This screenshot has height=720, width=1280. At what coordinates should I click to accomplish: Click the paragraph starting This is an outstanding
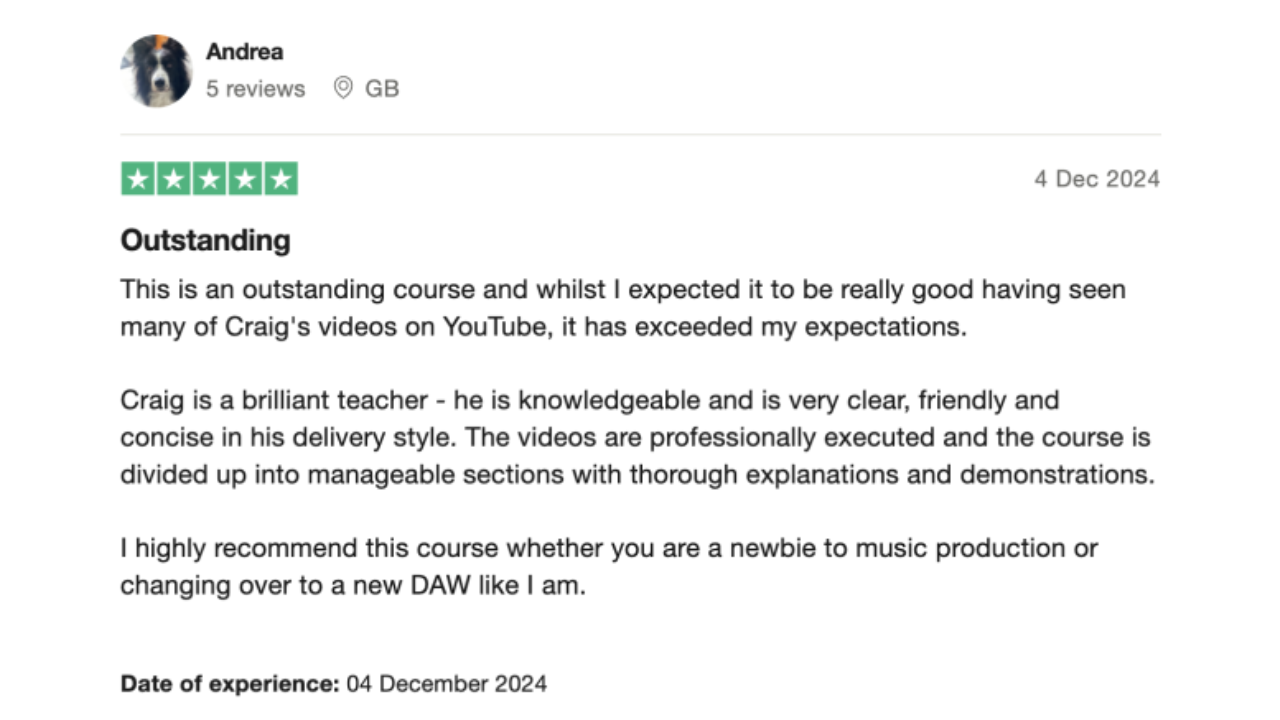(x=623, y=308)
